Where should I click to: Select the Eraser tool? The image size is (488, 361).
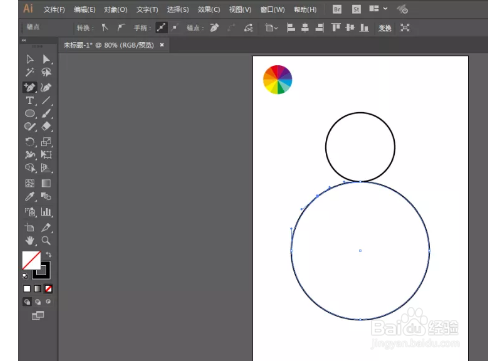46,126
